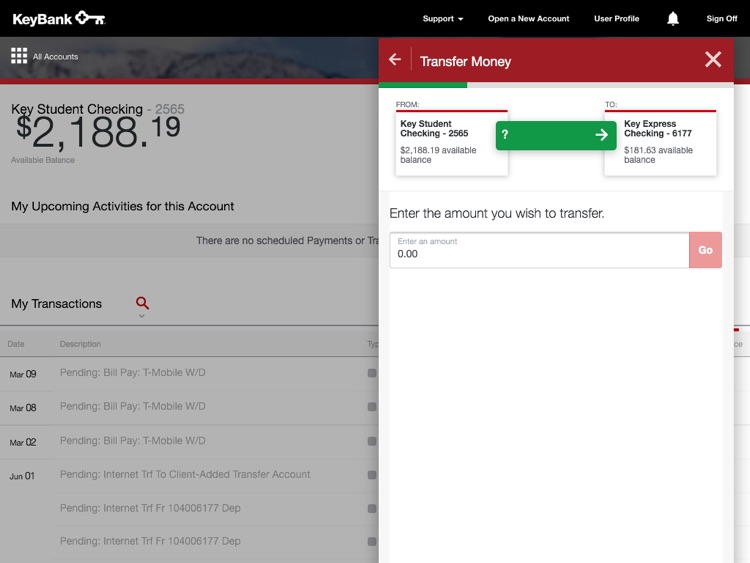Go back with Transfer Money arrow

tap(395, 60)
